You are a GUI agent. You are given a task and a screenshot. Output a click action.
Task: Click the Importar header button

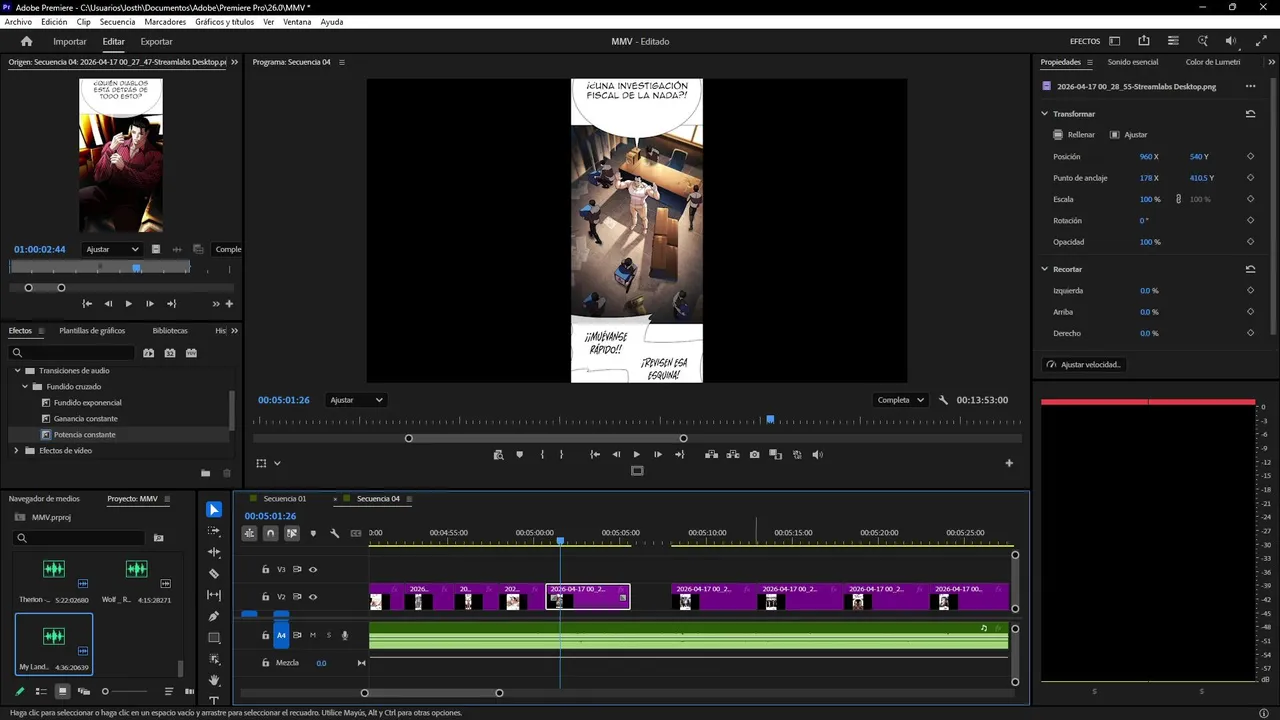[70, 41]
